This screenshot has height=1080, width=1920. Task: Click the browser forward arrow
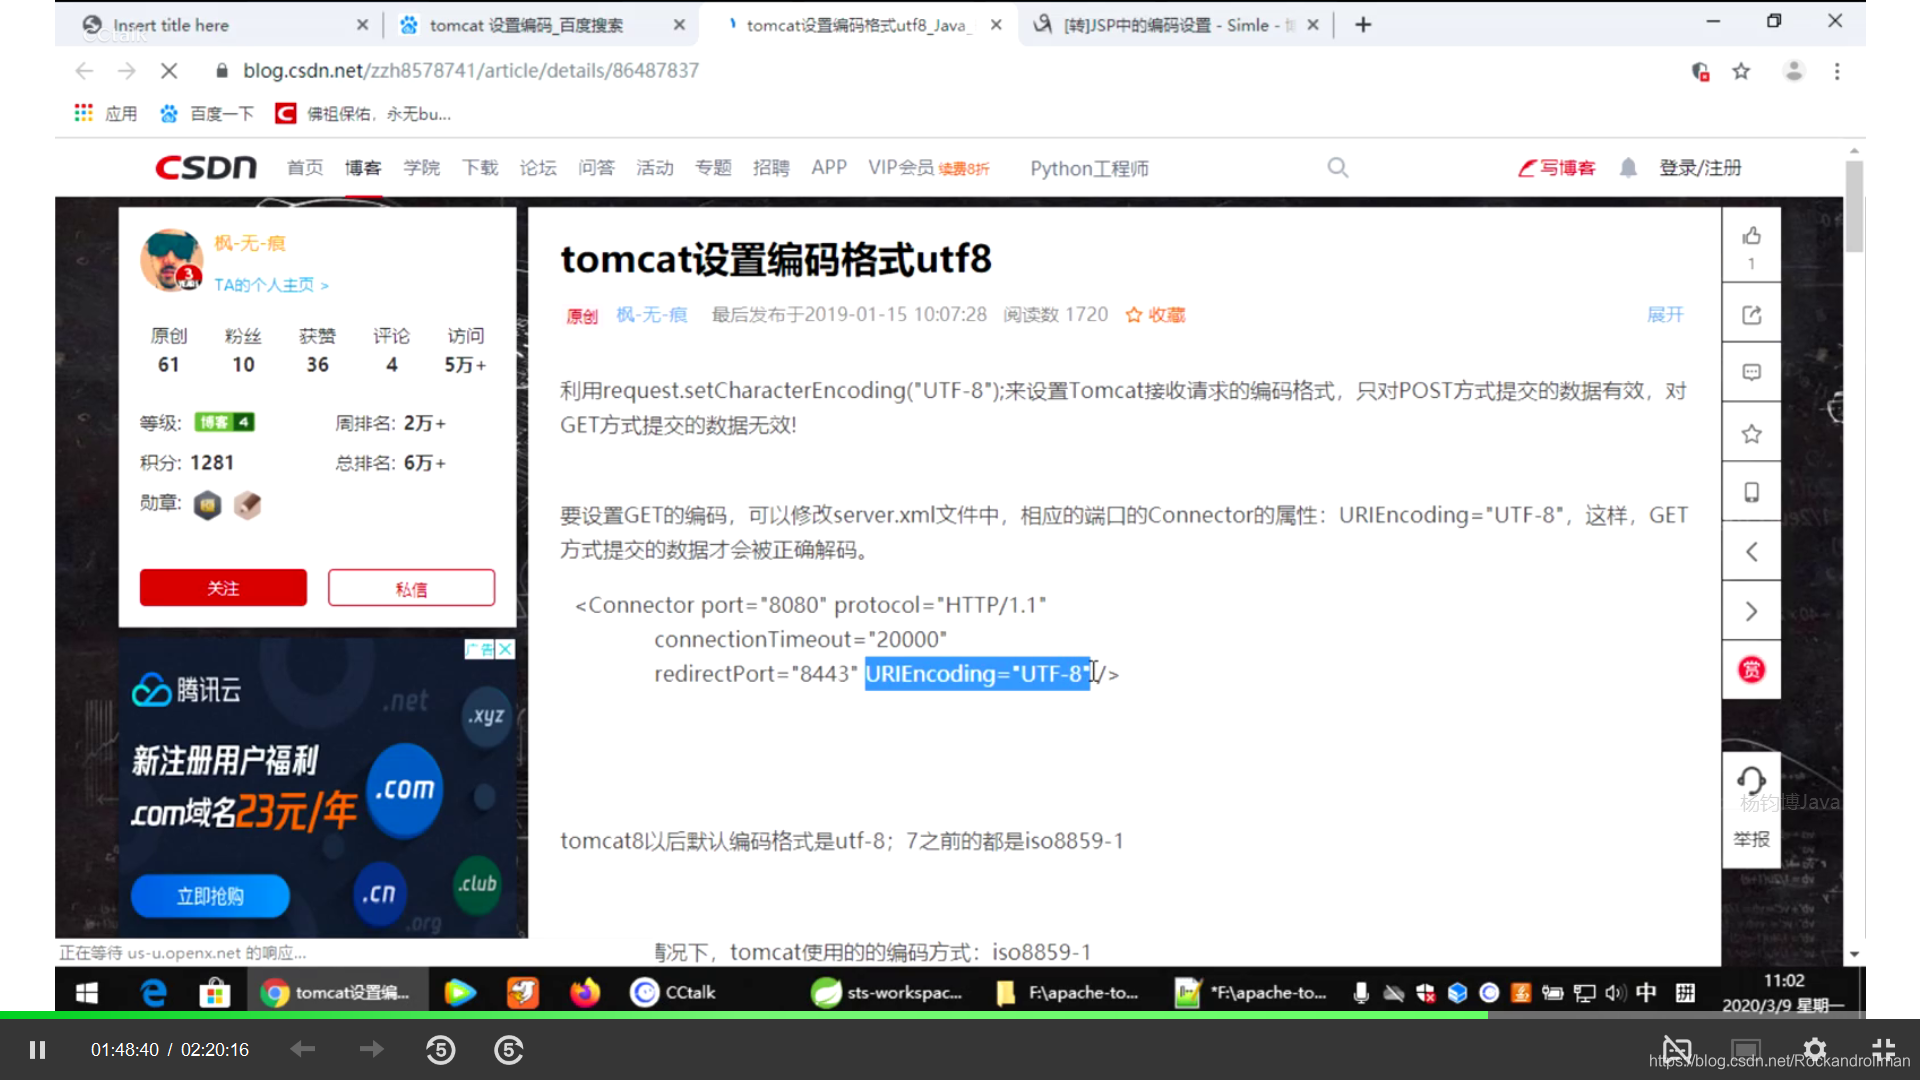(126, 71)
